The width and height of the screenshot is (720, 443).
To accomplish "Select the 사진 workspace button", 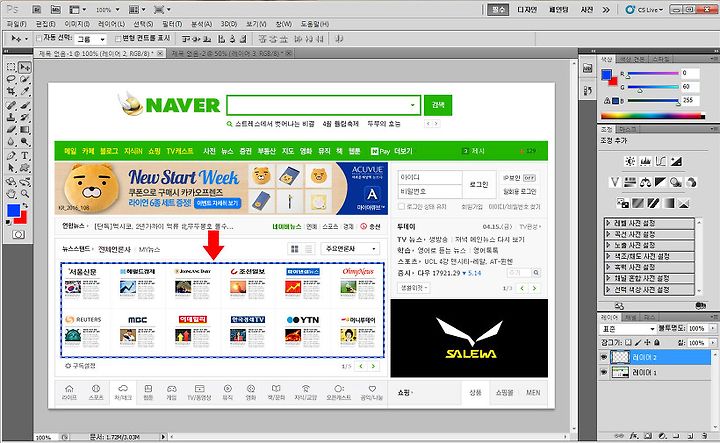I will pyautogui.click(x=587, y=10).
